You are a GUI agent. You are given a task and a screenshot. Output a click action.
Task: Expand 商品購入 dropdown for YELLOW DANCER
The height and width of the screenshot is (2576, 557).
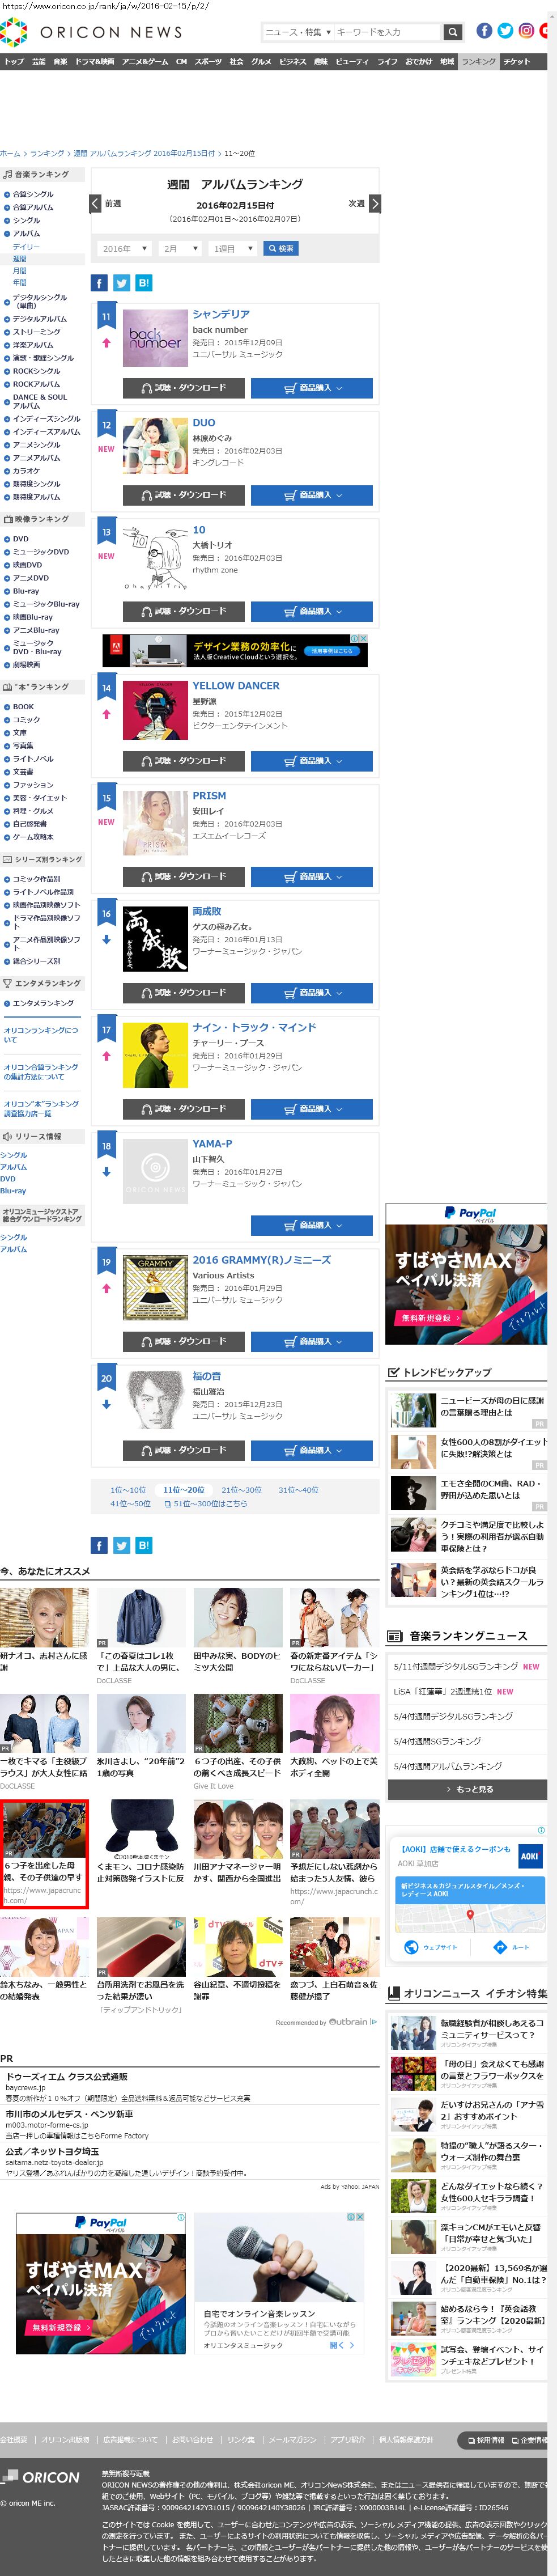pyautogui.click(x=311, y=761)
